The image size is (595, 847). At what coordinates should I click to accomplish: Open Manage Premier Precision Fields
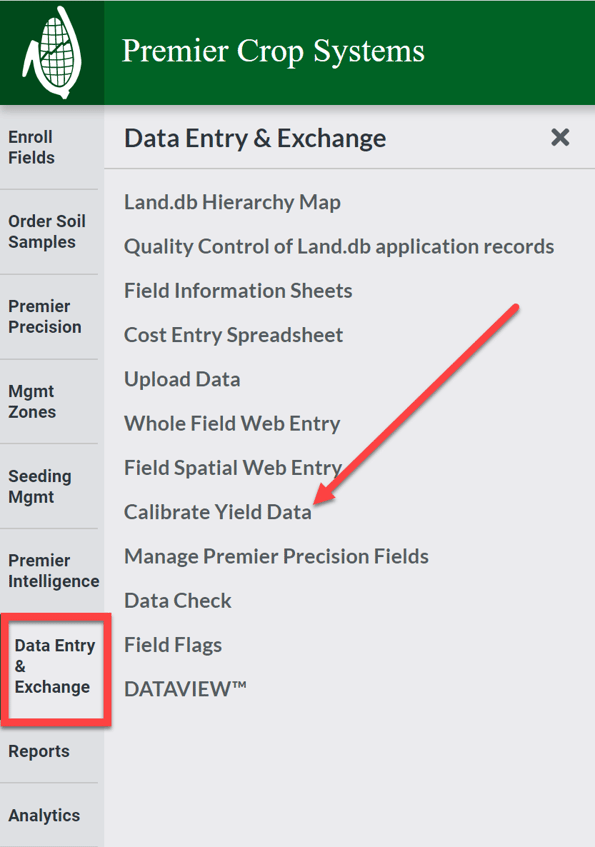tap(275, 556)
